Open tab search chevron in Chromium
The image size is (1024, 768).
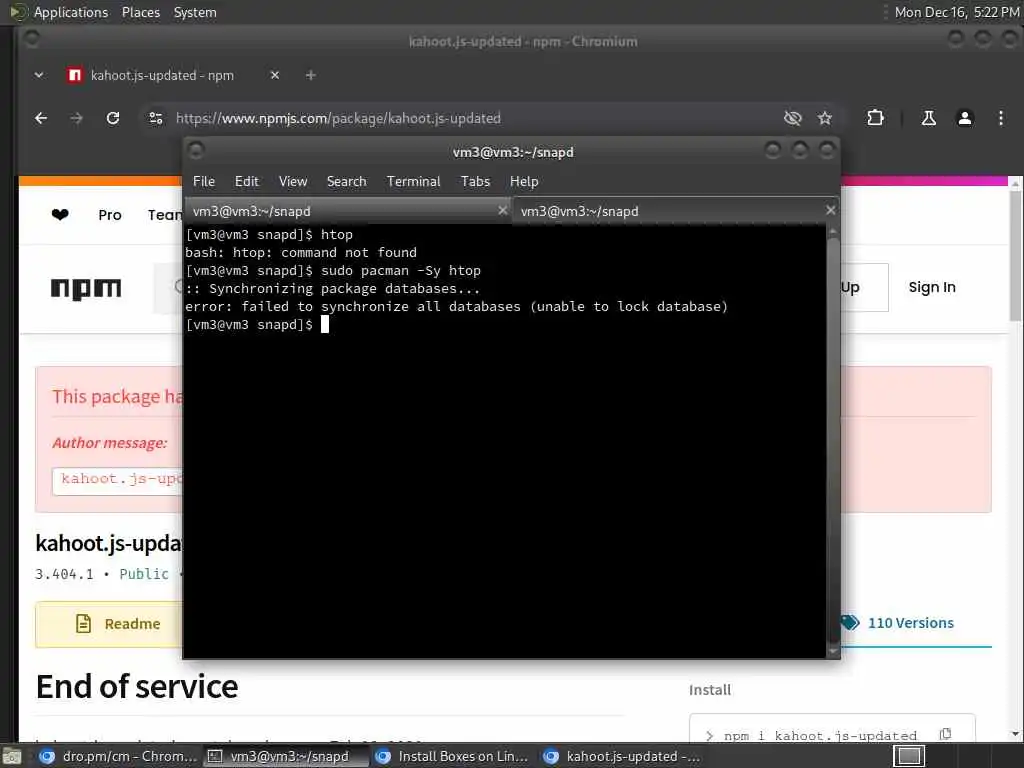pyautogui.click(x=39, y=75)
